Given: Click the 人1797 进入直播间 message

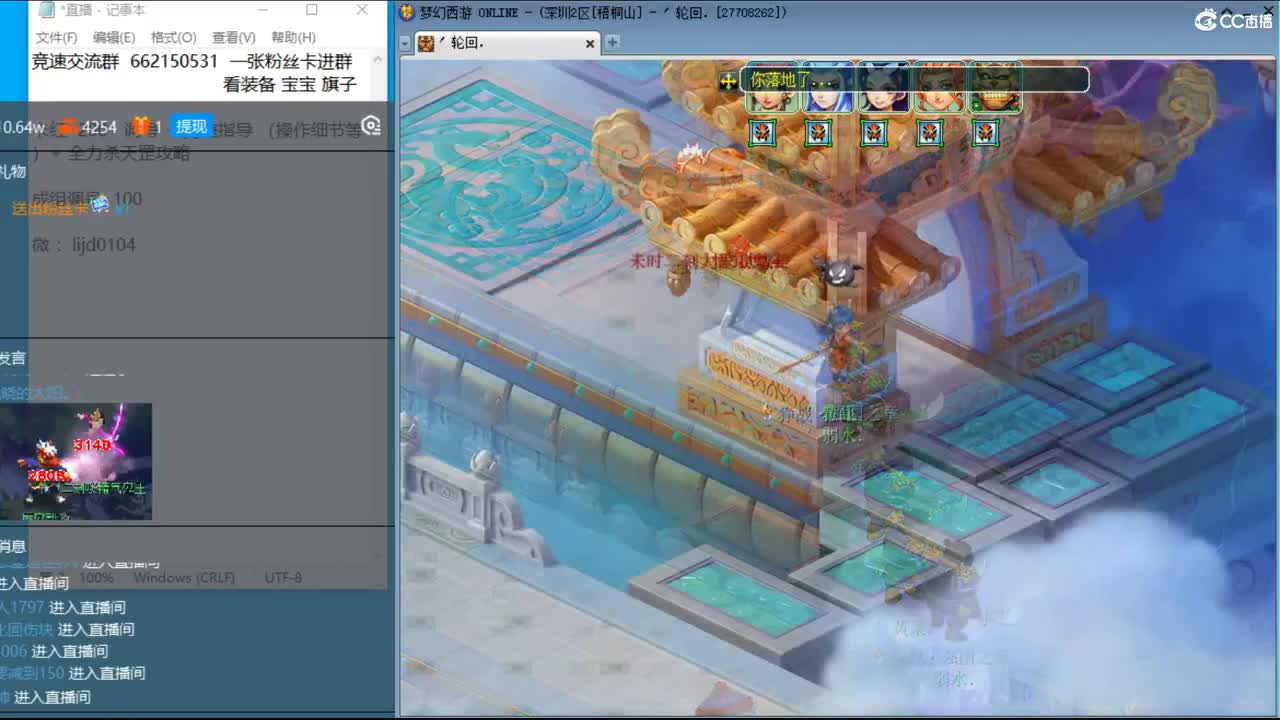Looking at the screenshot, I should pyautogui.click(x=63, y=607).
